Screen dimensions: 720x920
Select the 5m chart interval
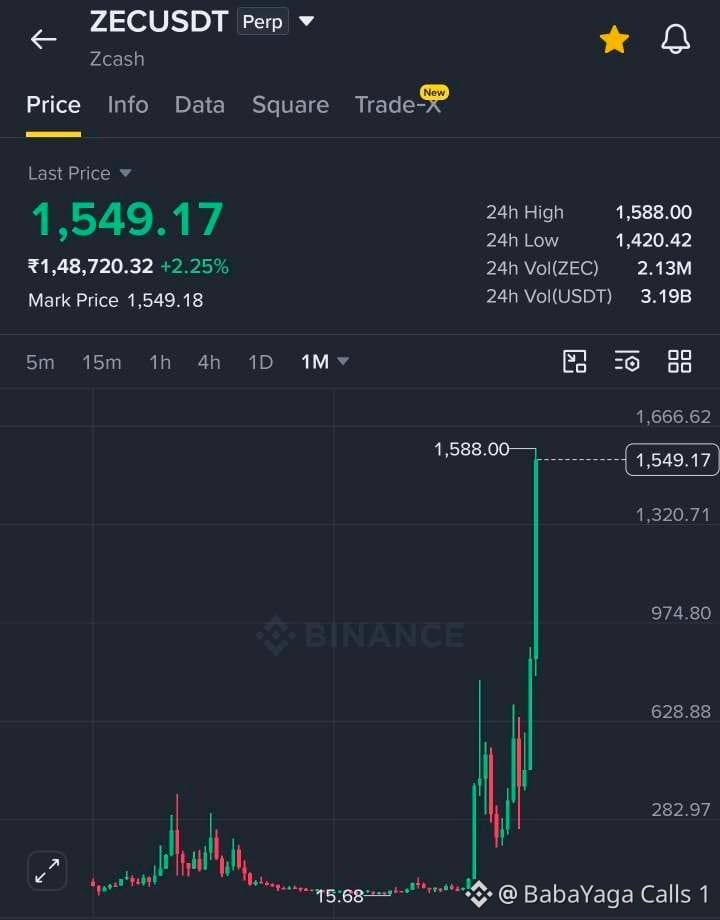[x=40, y=363]
